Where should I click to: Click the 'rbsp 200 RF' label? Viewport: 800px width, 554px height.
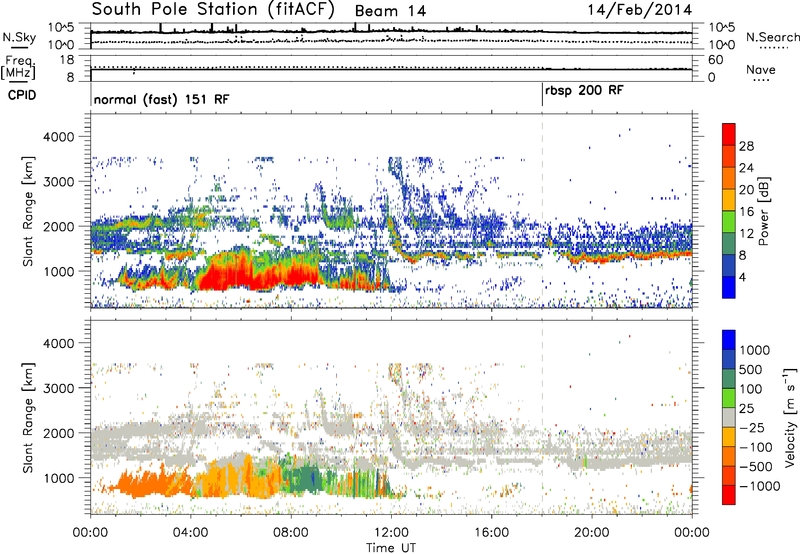point(584,91)
